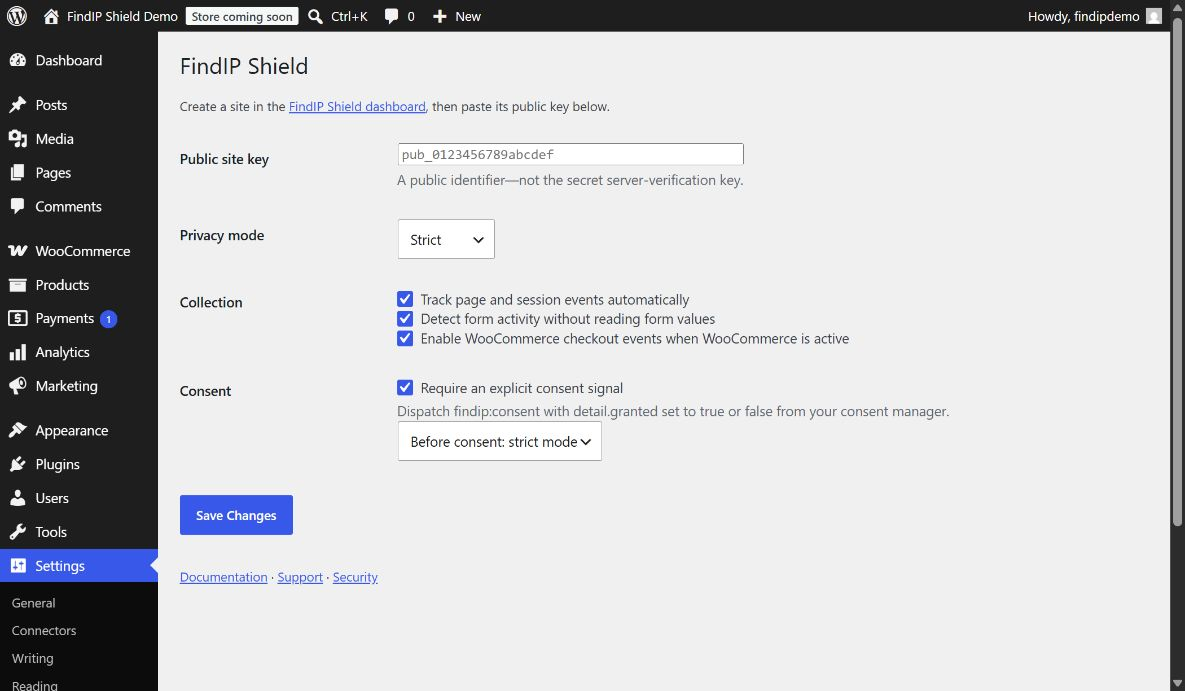Open the Posts menu item
The image size is (1185, 691).
(x=79, y=105)
